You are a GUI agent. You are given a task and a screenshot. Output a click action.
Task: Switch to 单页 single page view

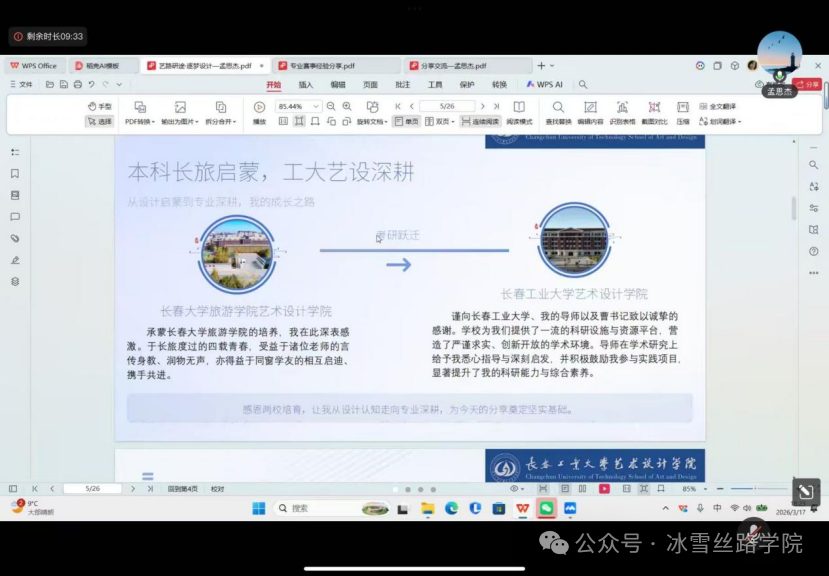pyautogui.click(x=406, y=121)
